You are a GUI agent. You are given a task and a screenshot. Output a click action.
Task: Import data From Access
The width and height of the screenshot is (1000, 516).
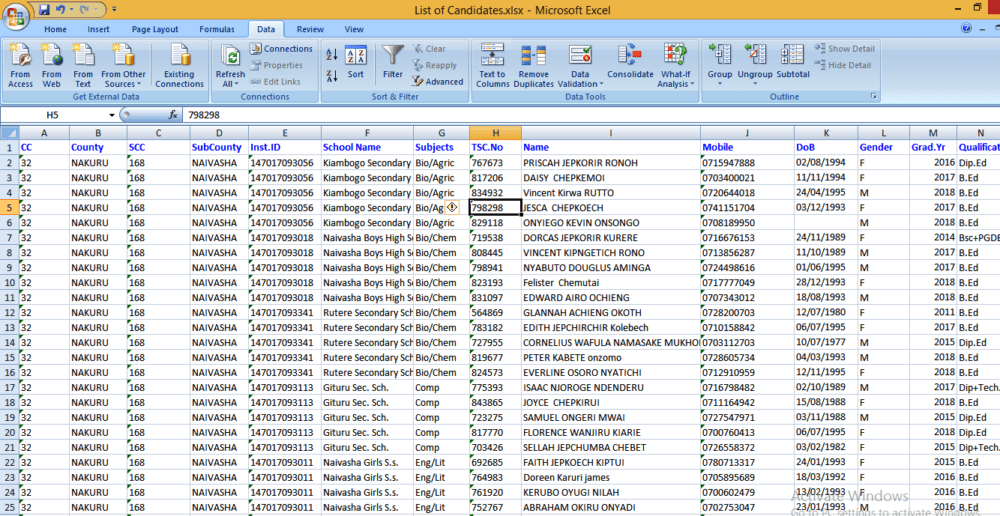point(20,66)
